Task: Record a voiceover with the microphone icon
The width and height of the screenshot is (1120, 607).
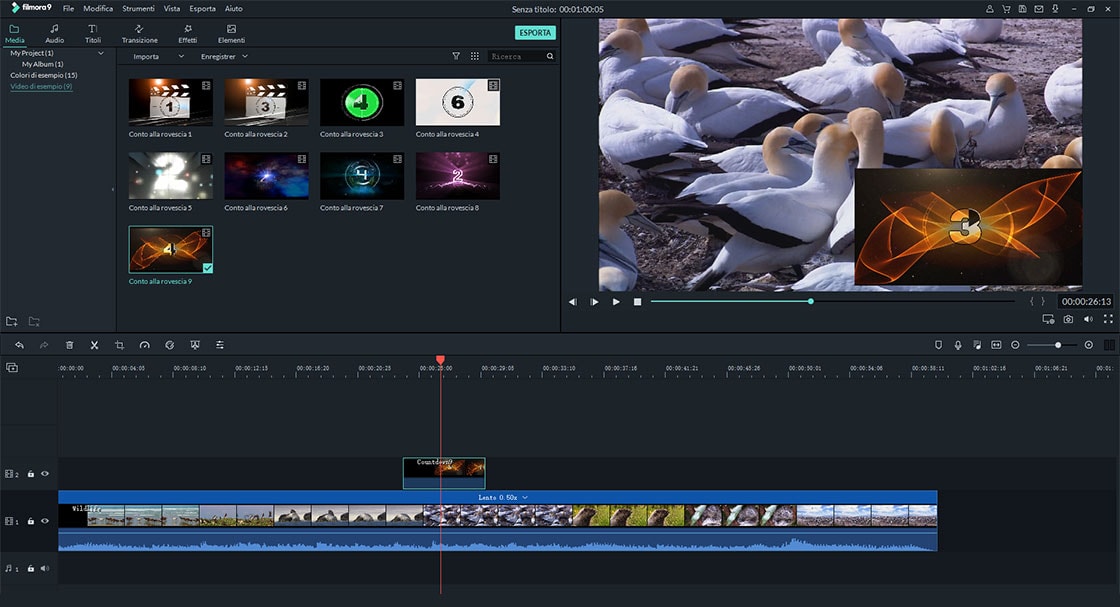Action: [x=958, y=345]
